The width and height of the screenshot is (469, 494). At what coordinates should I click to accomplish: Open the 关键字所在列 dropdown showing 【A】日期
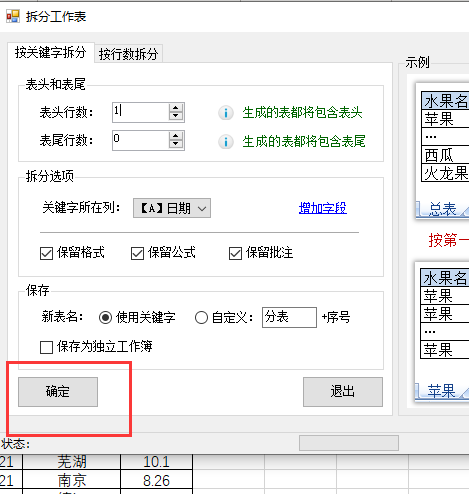coord(172,208)
